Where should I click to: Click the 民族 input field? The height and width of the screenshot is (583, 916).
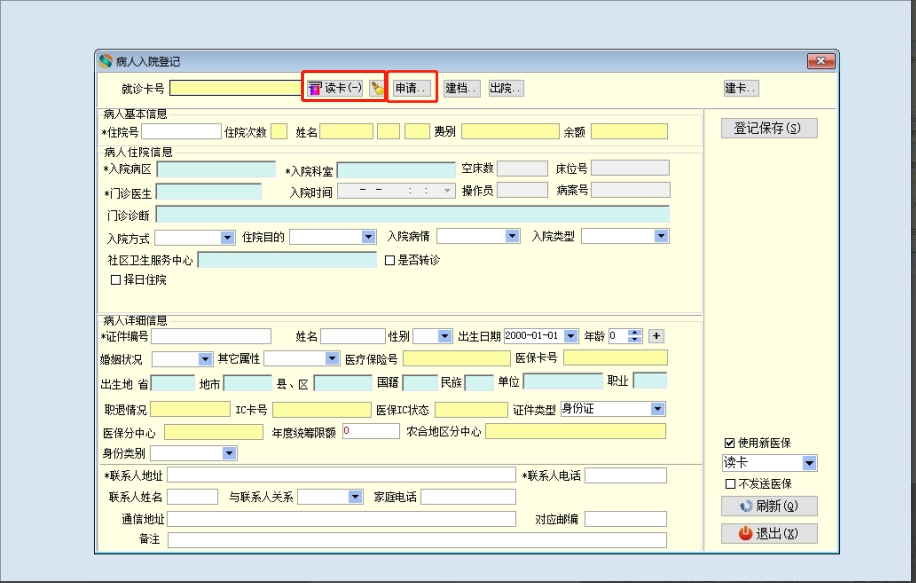pyautogui.click(x=479, y=383)
